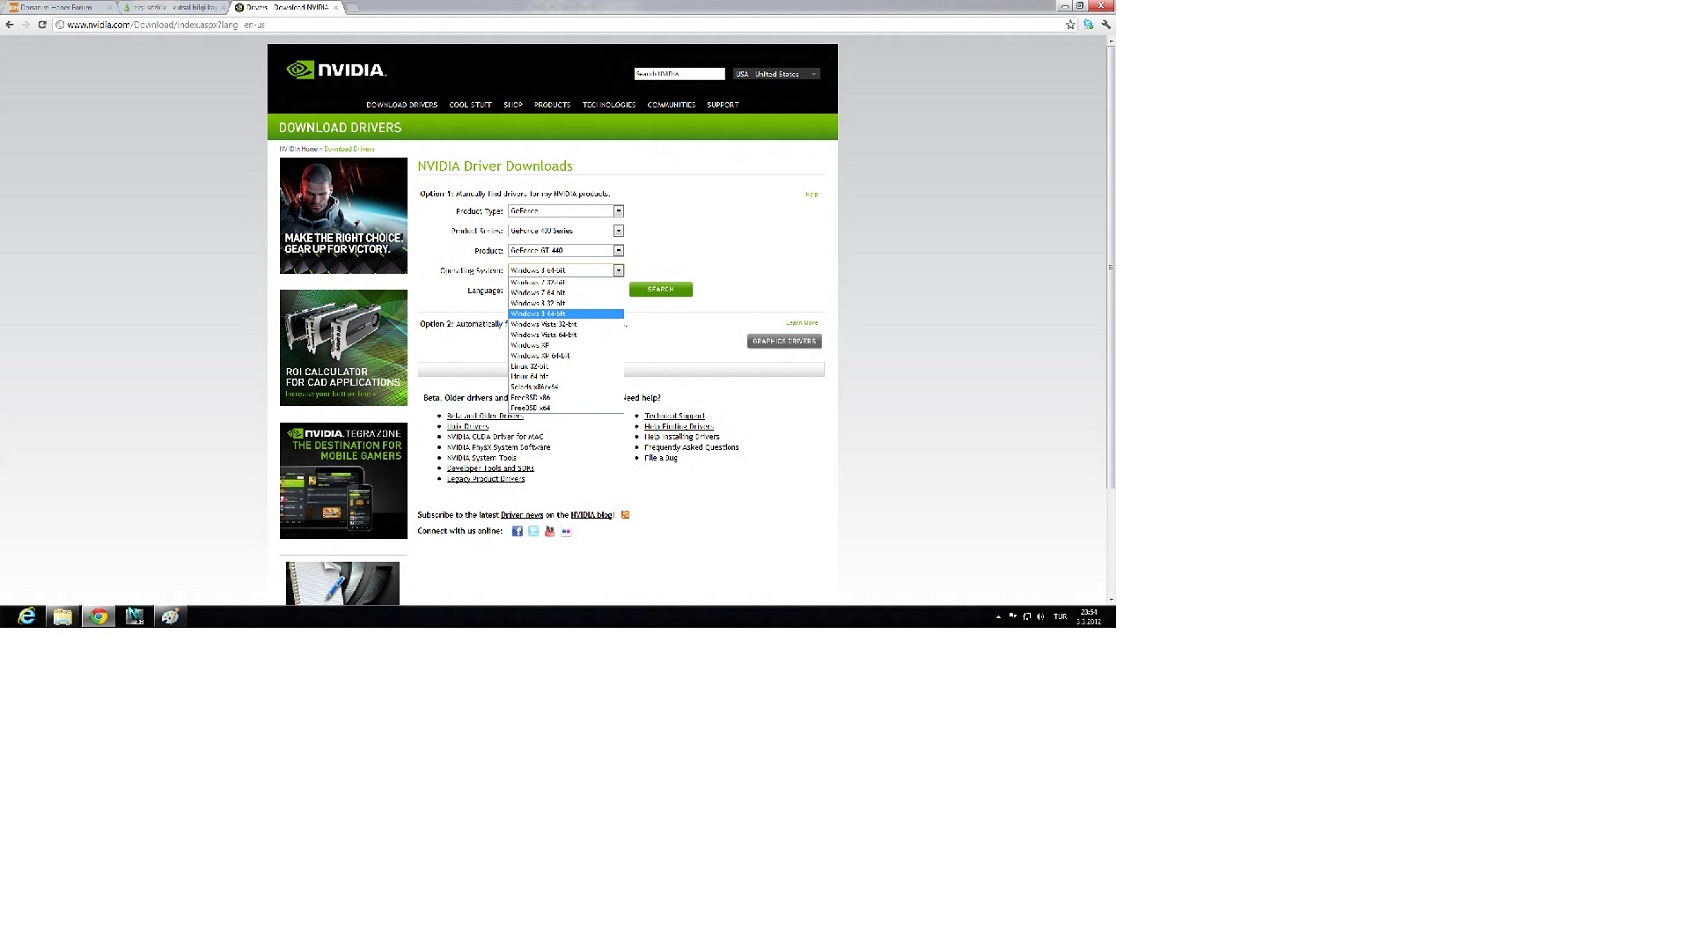1690x951 pixels.
Task: Choose Windows Vista 32-bit option
Action: tap(566, 324)
